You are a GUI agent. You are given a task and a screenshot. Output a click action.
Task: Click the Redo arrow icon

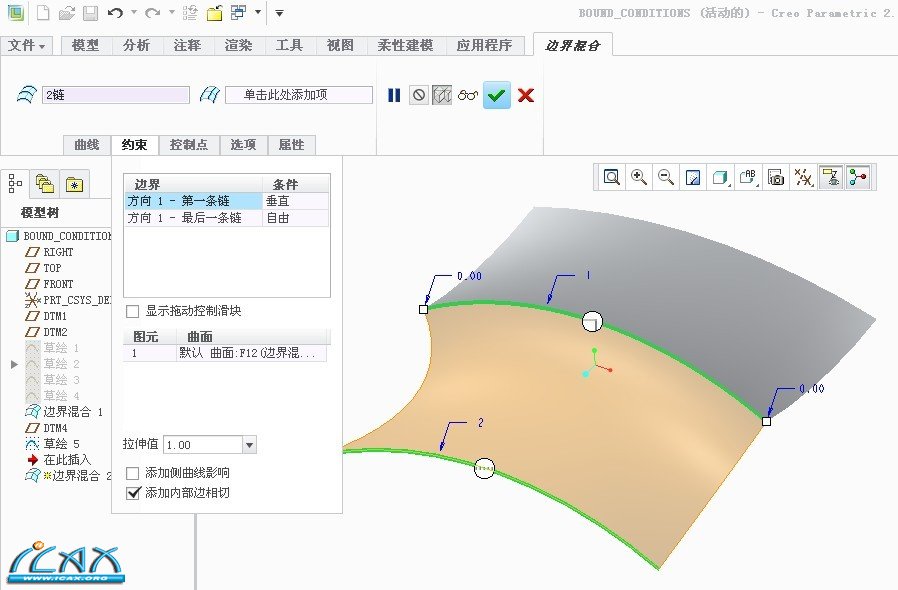tap(152, 13)
